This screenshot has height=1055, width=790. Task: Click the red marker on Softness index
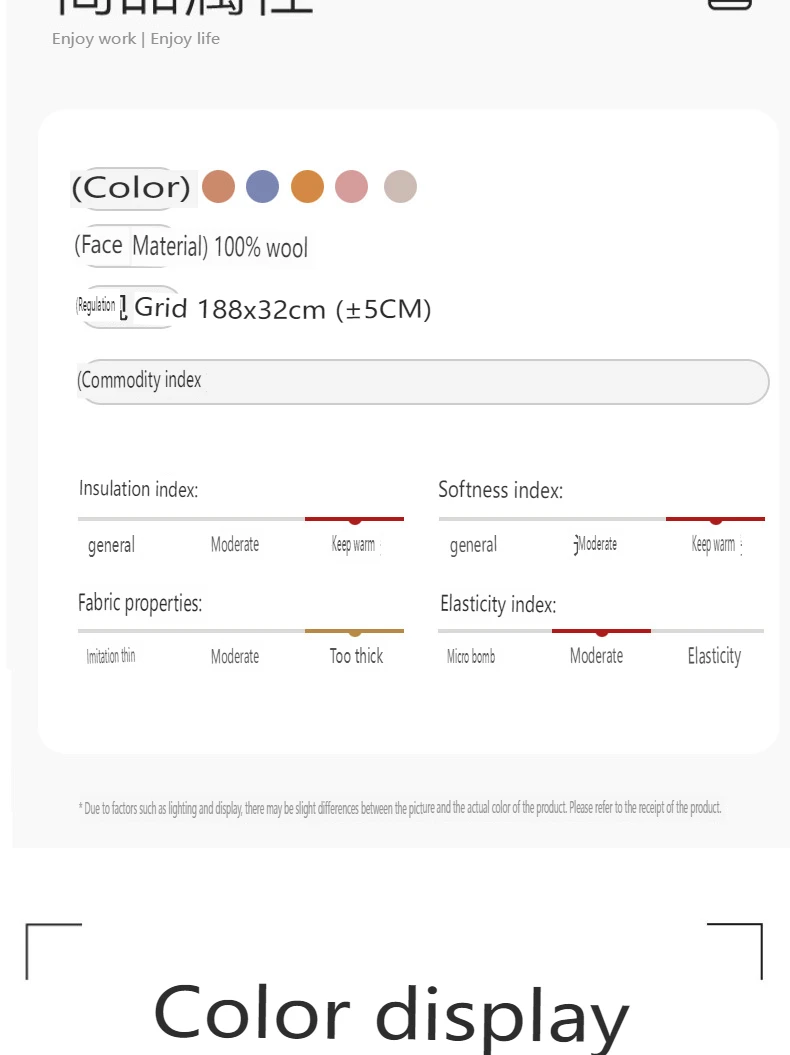(716, 520)
